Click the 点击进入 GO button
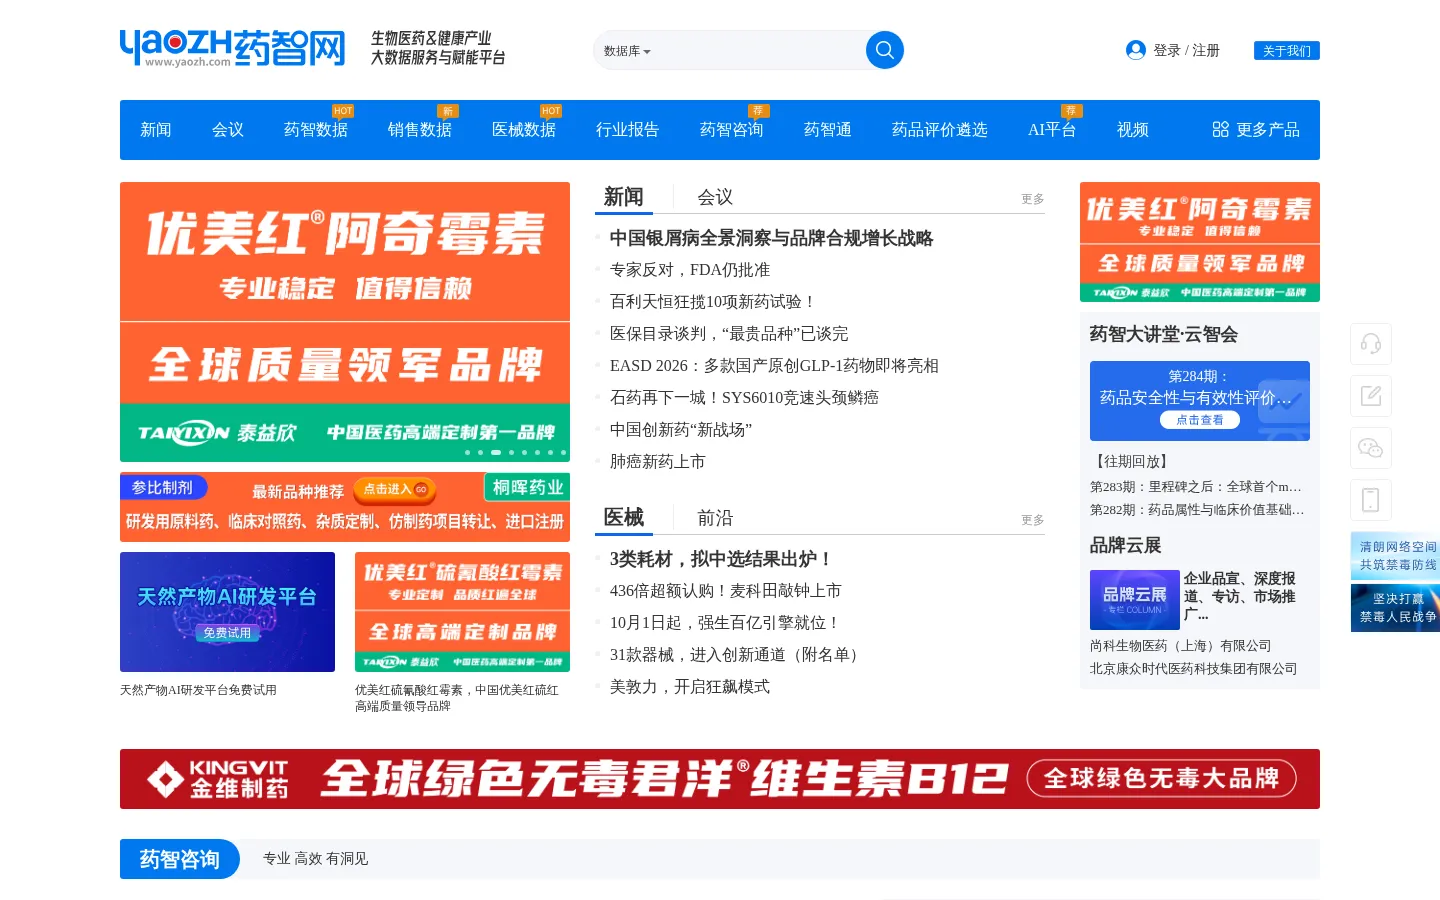 pos(395,489)
